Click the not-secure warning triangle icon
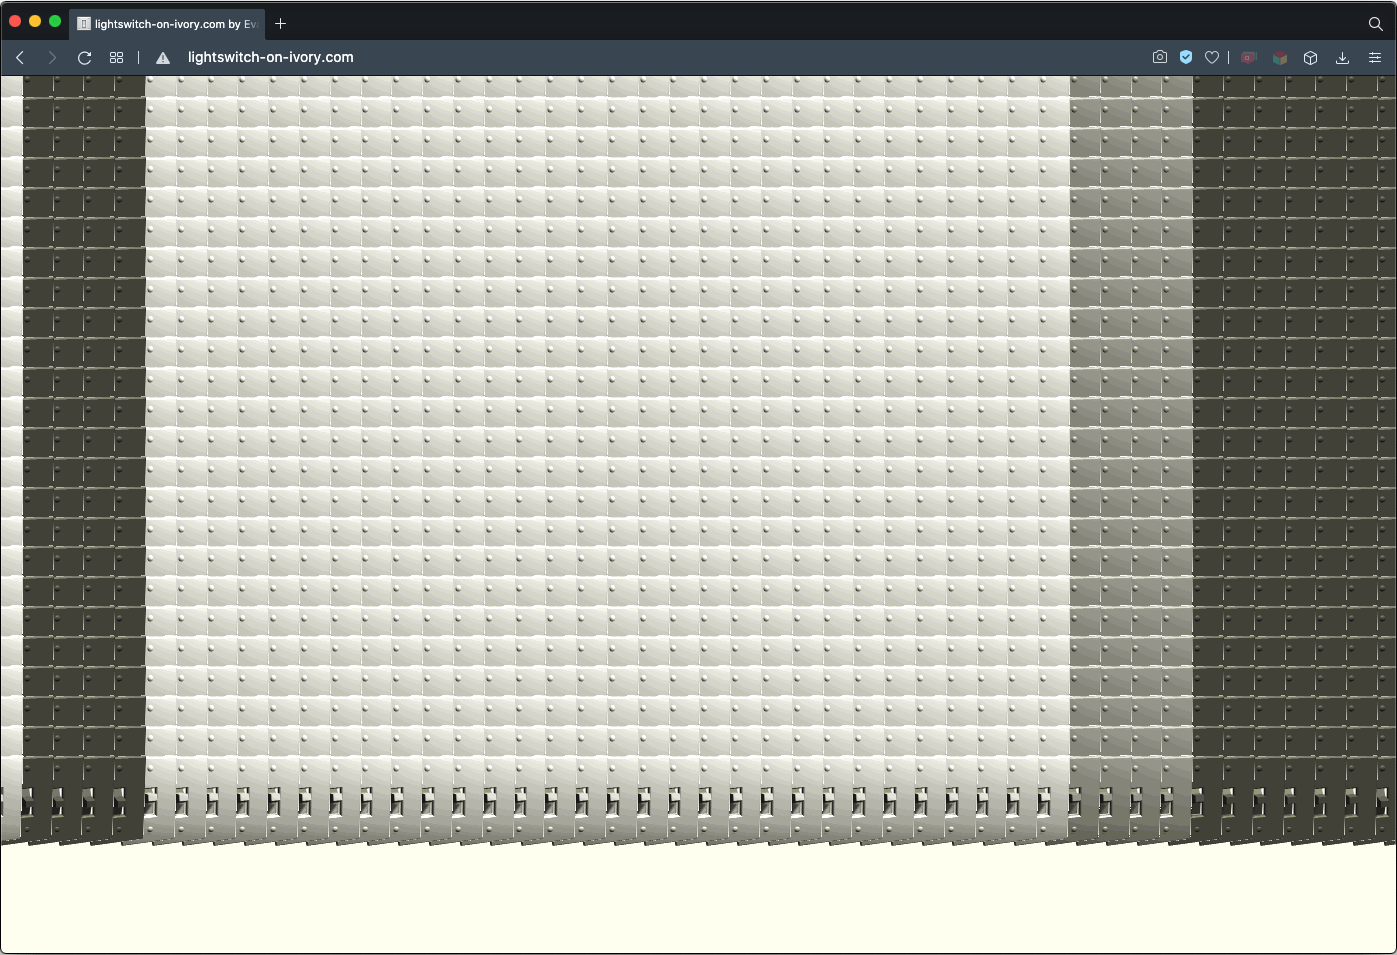 163,58
